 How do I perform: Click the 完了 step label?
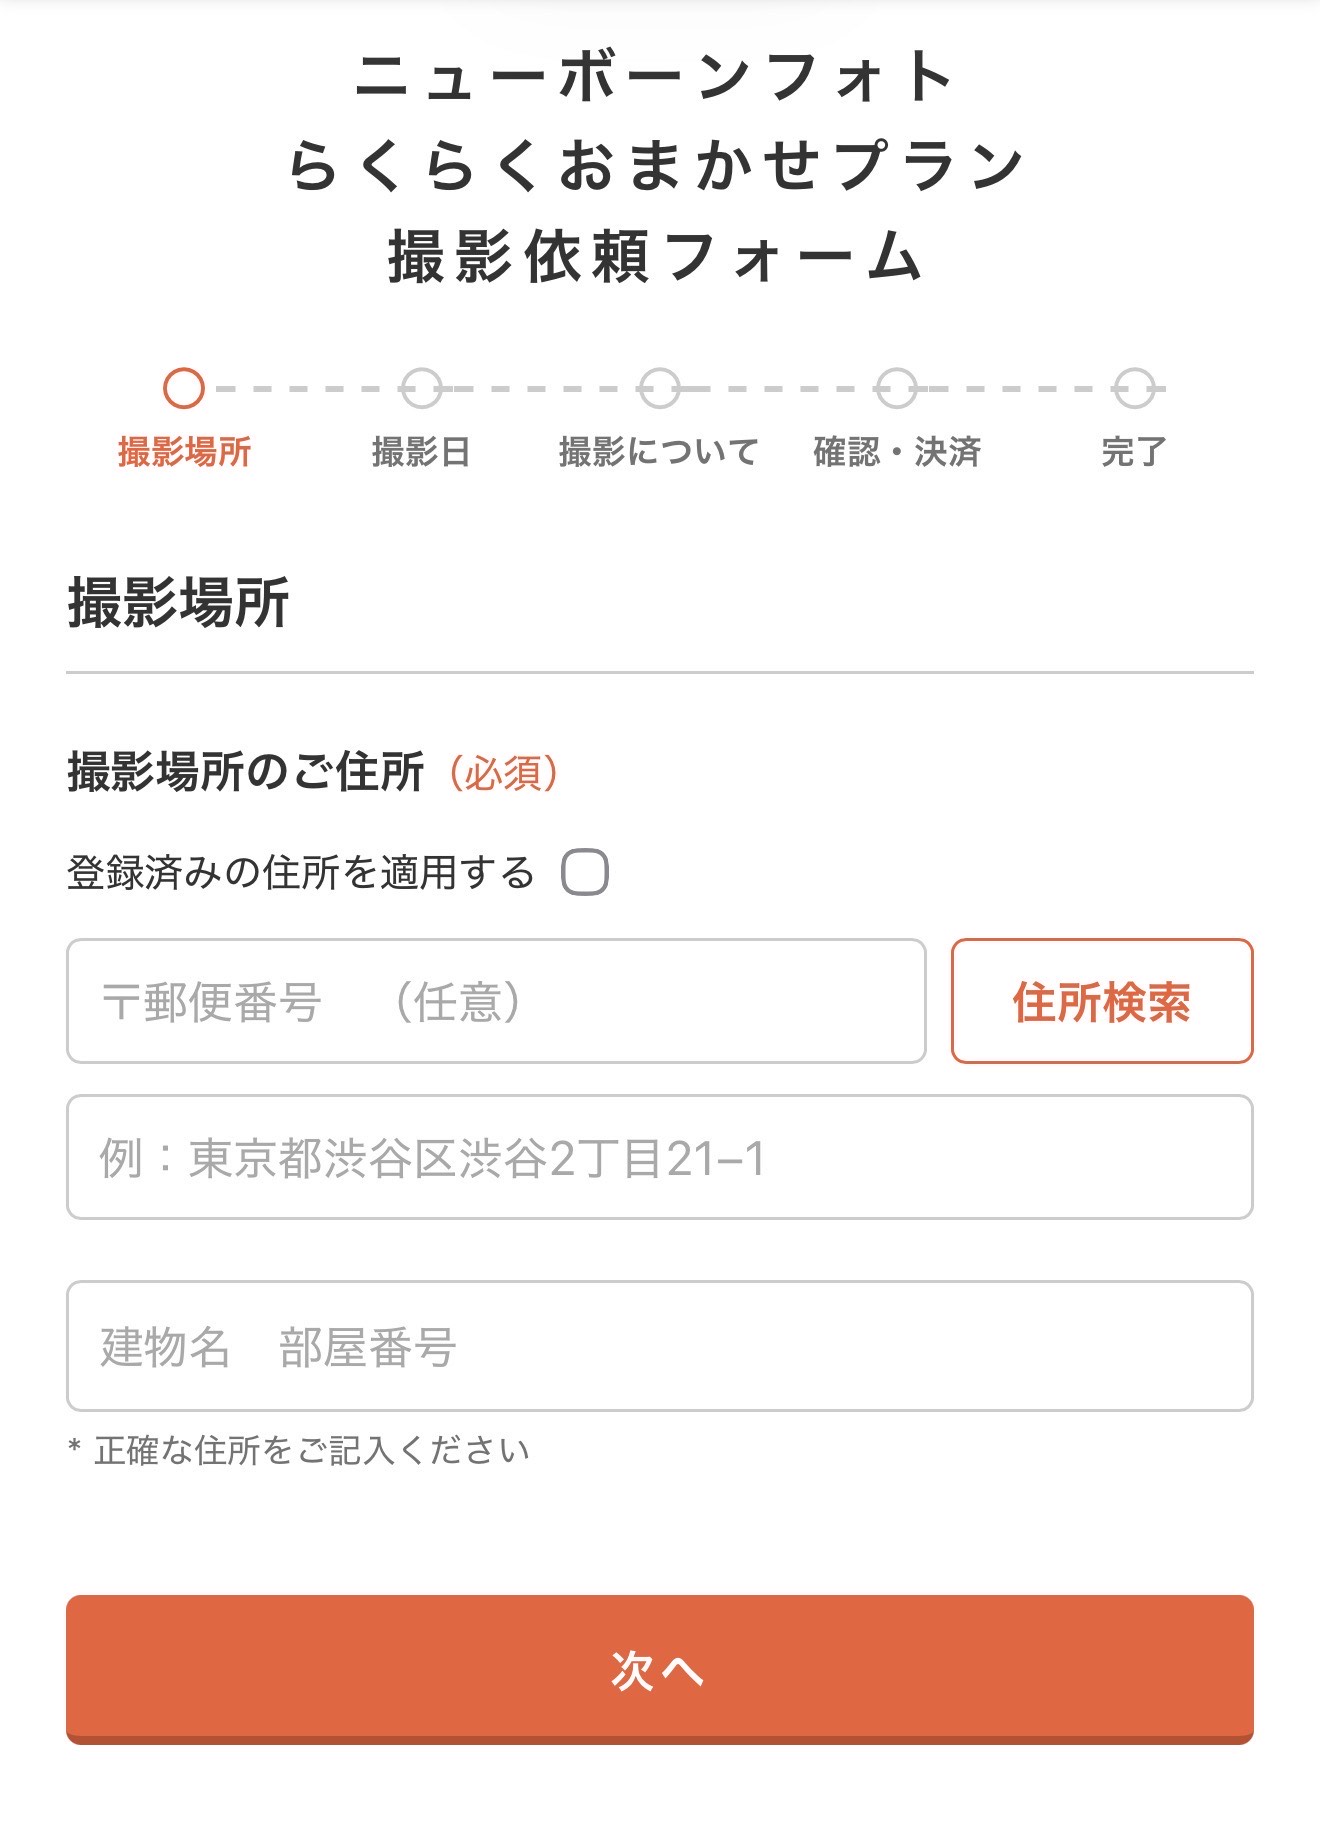tap(1134, 452)
